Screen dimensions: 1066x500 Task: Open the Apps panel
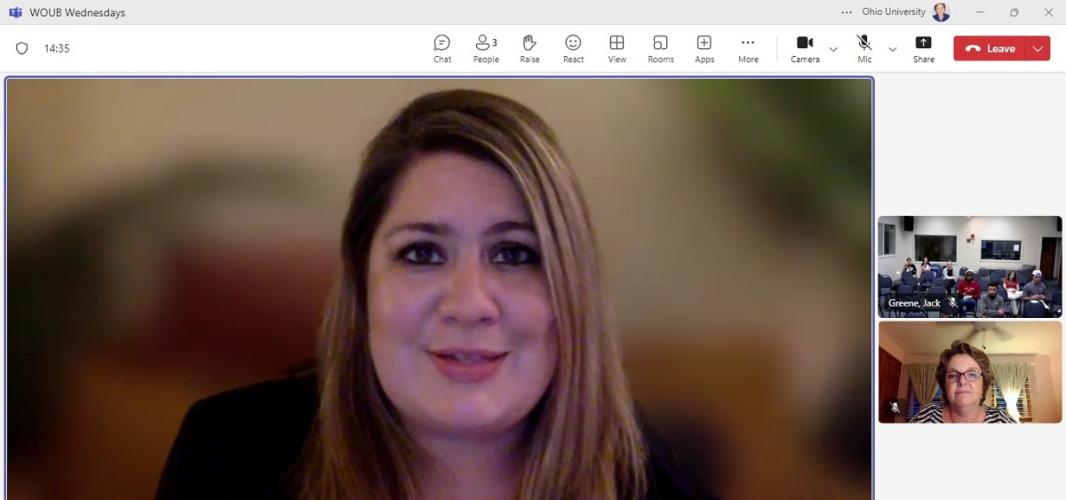[704, 47]
